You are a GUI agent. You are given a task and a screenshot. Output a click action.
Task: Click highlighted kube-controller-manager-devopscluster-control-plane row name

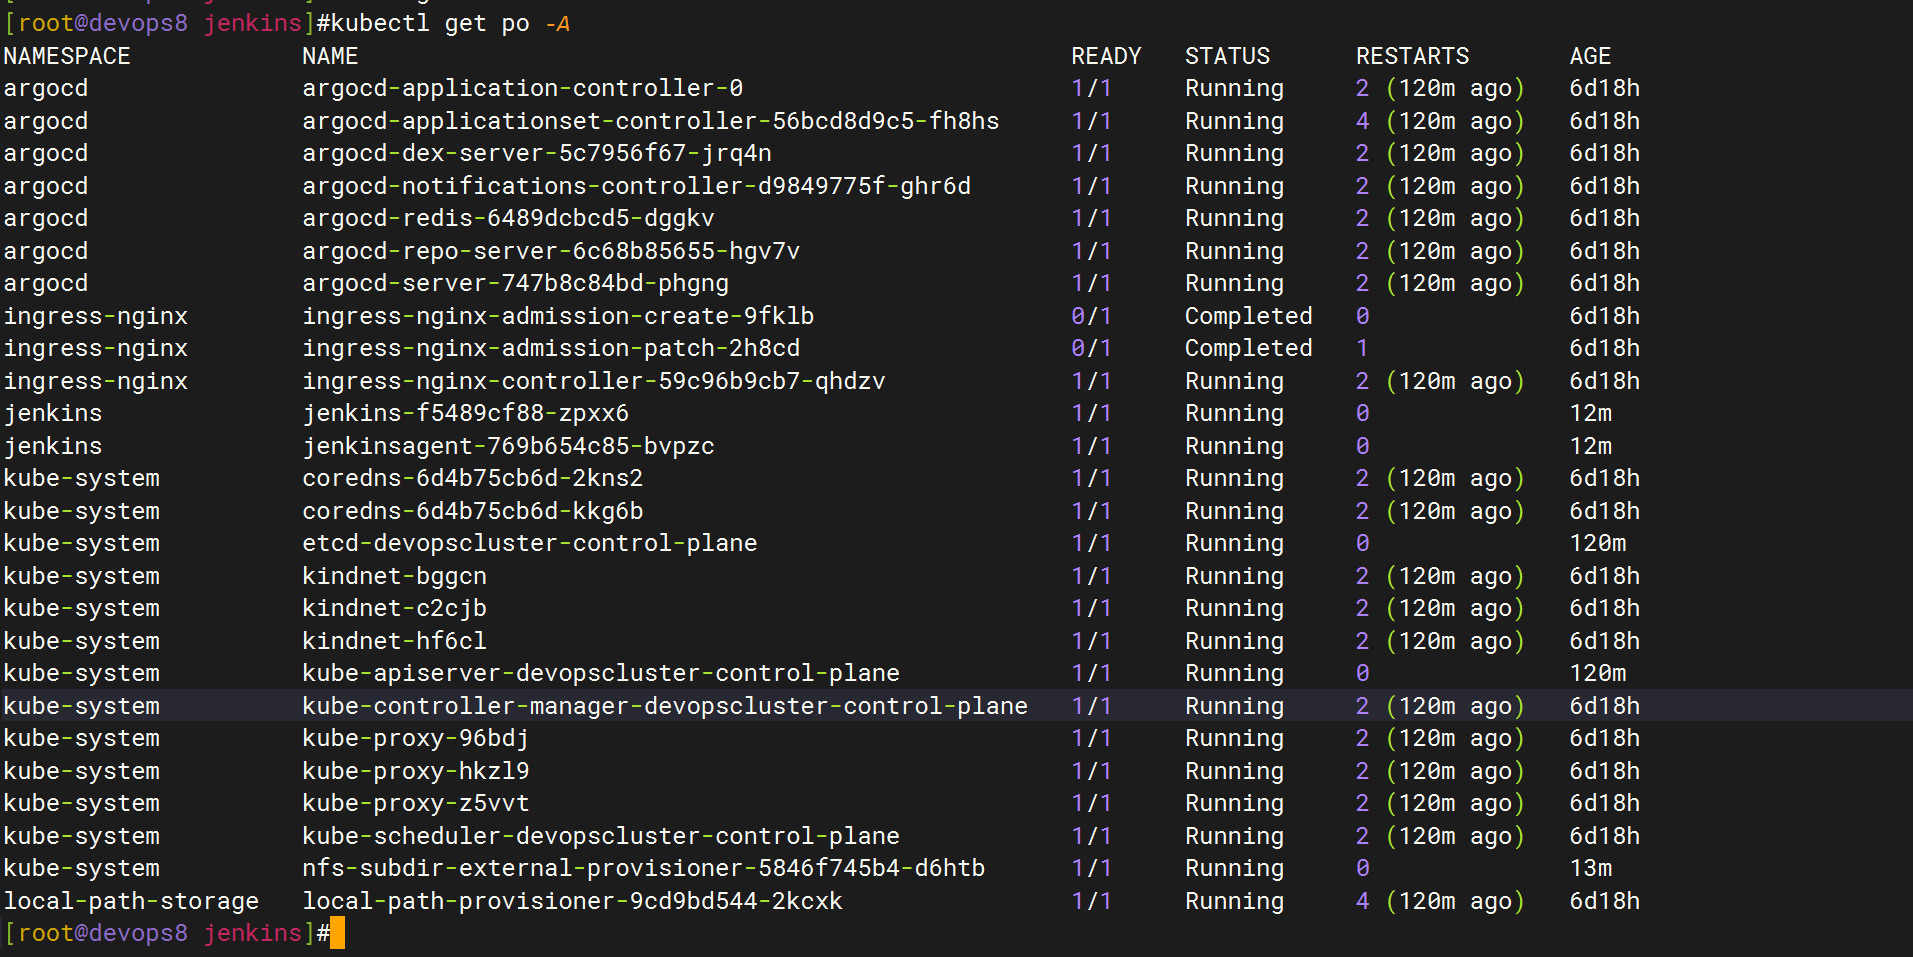[x=664, y=706]
